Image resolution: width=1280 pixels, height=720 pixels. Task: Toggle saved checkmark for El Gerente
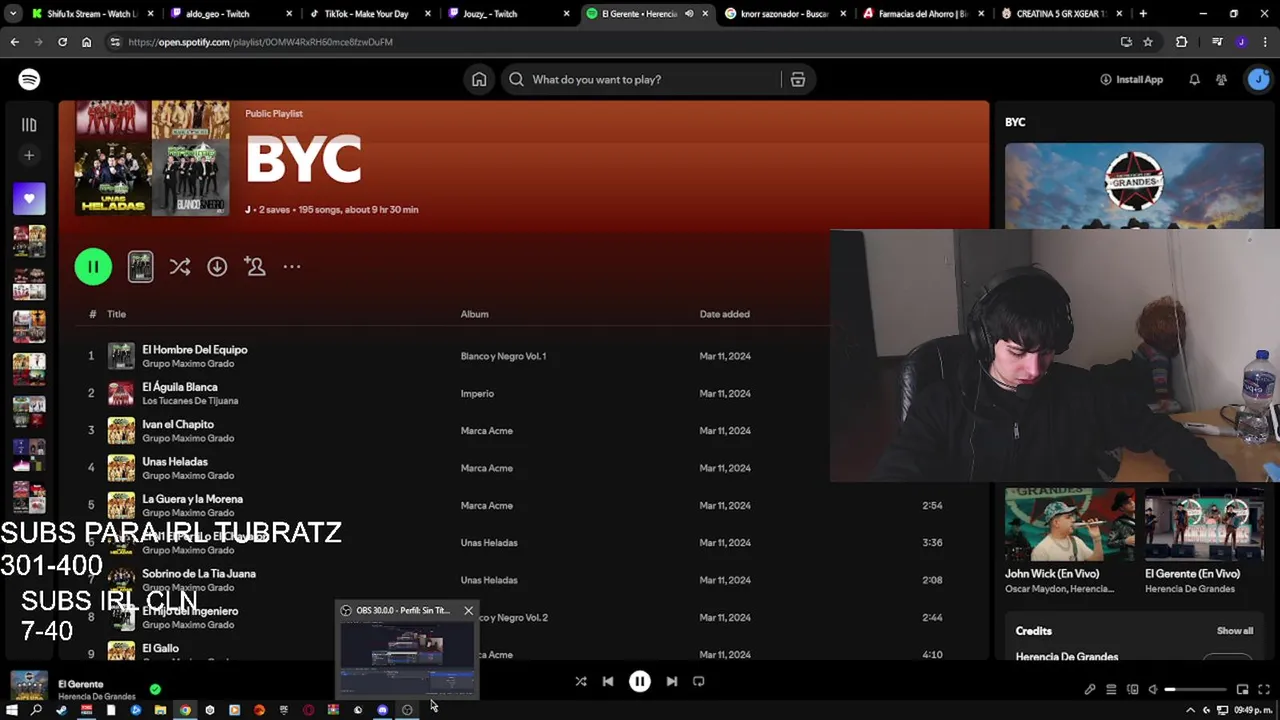click(155, 689)
